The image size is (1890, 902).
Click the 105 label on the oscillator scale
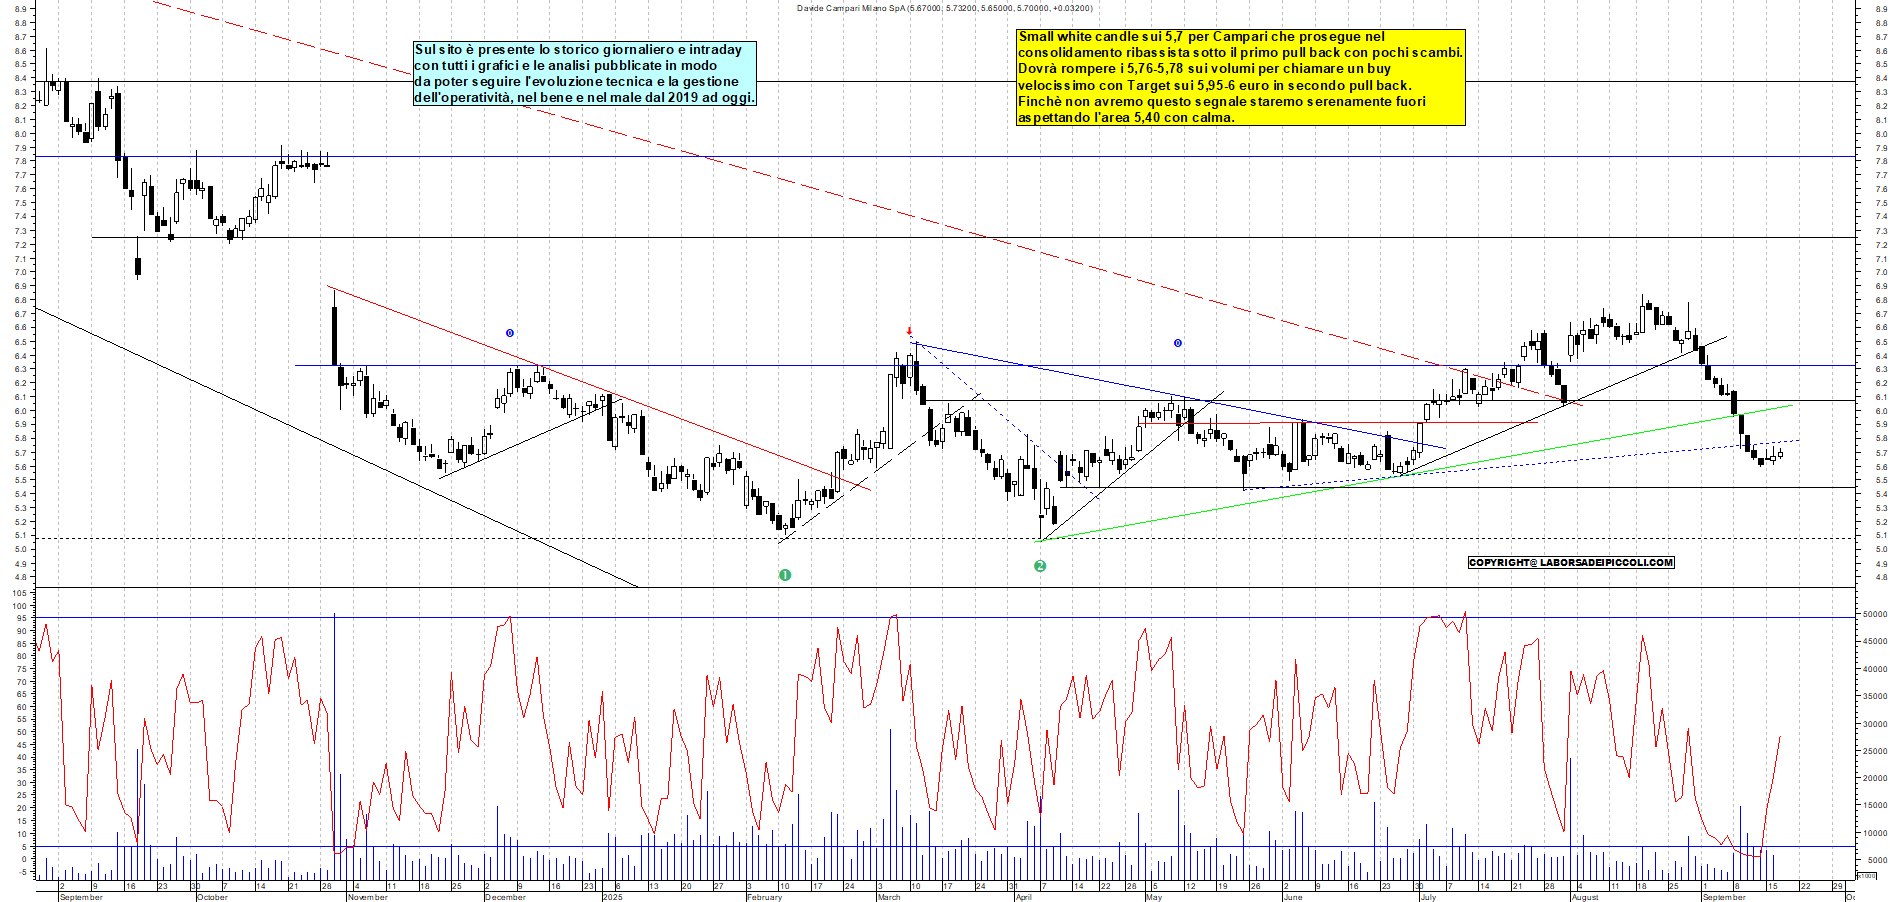click(x=19, y=593)
